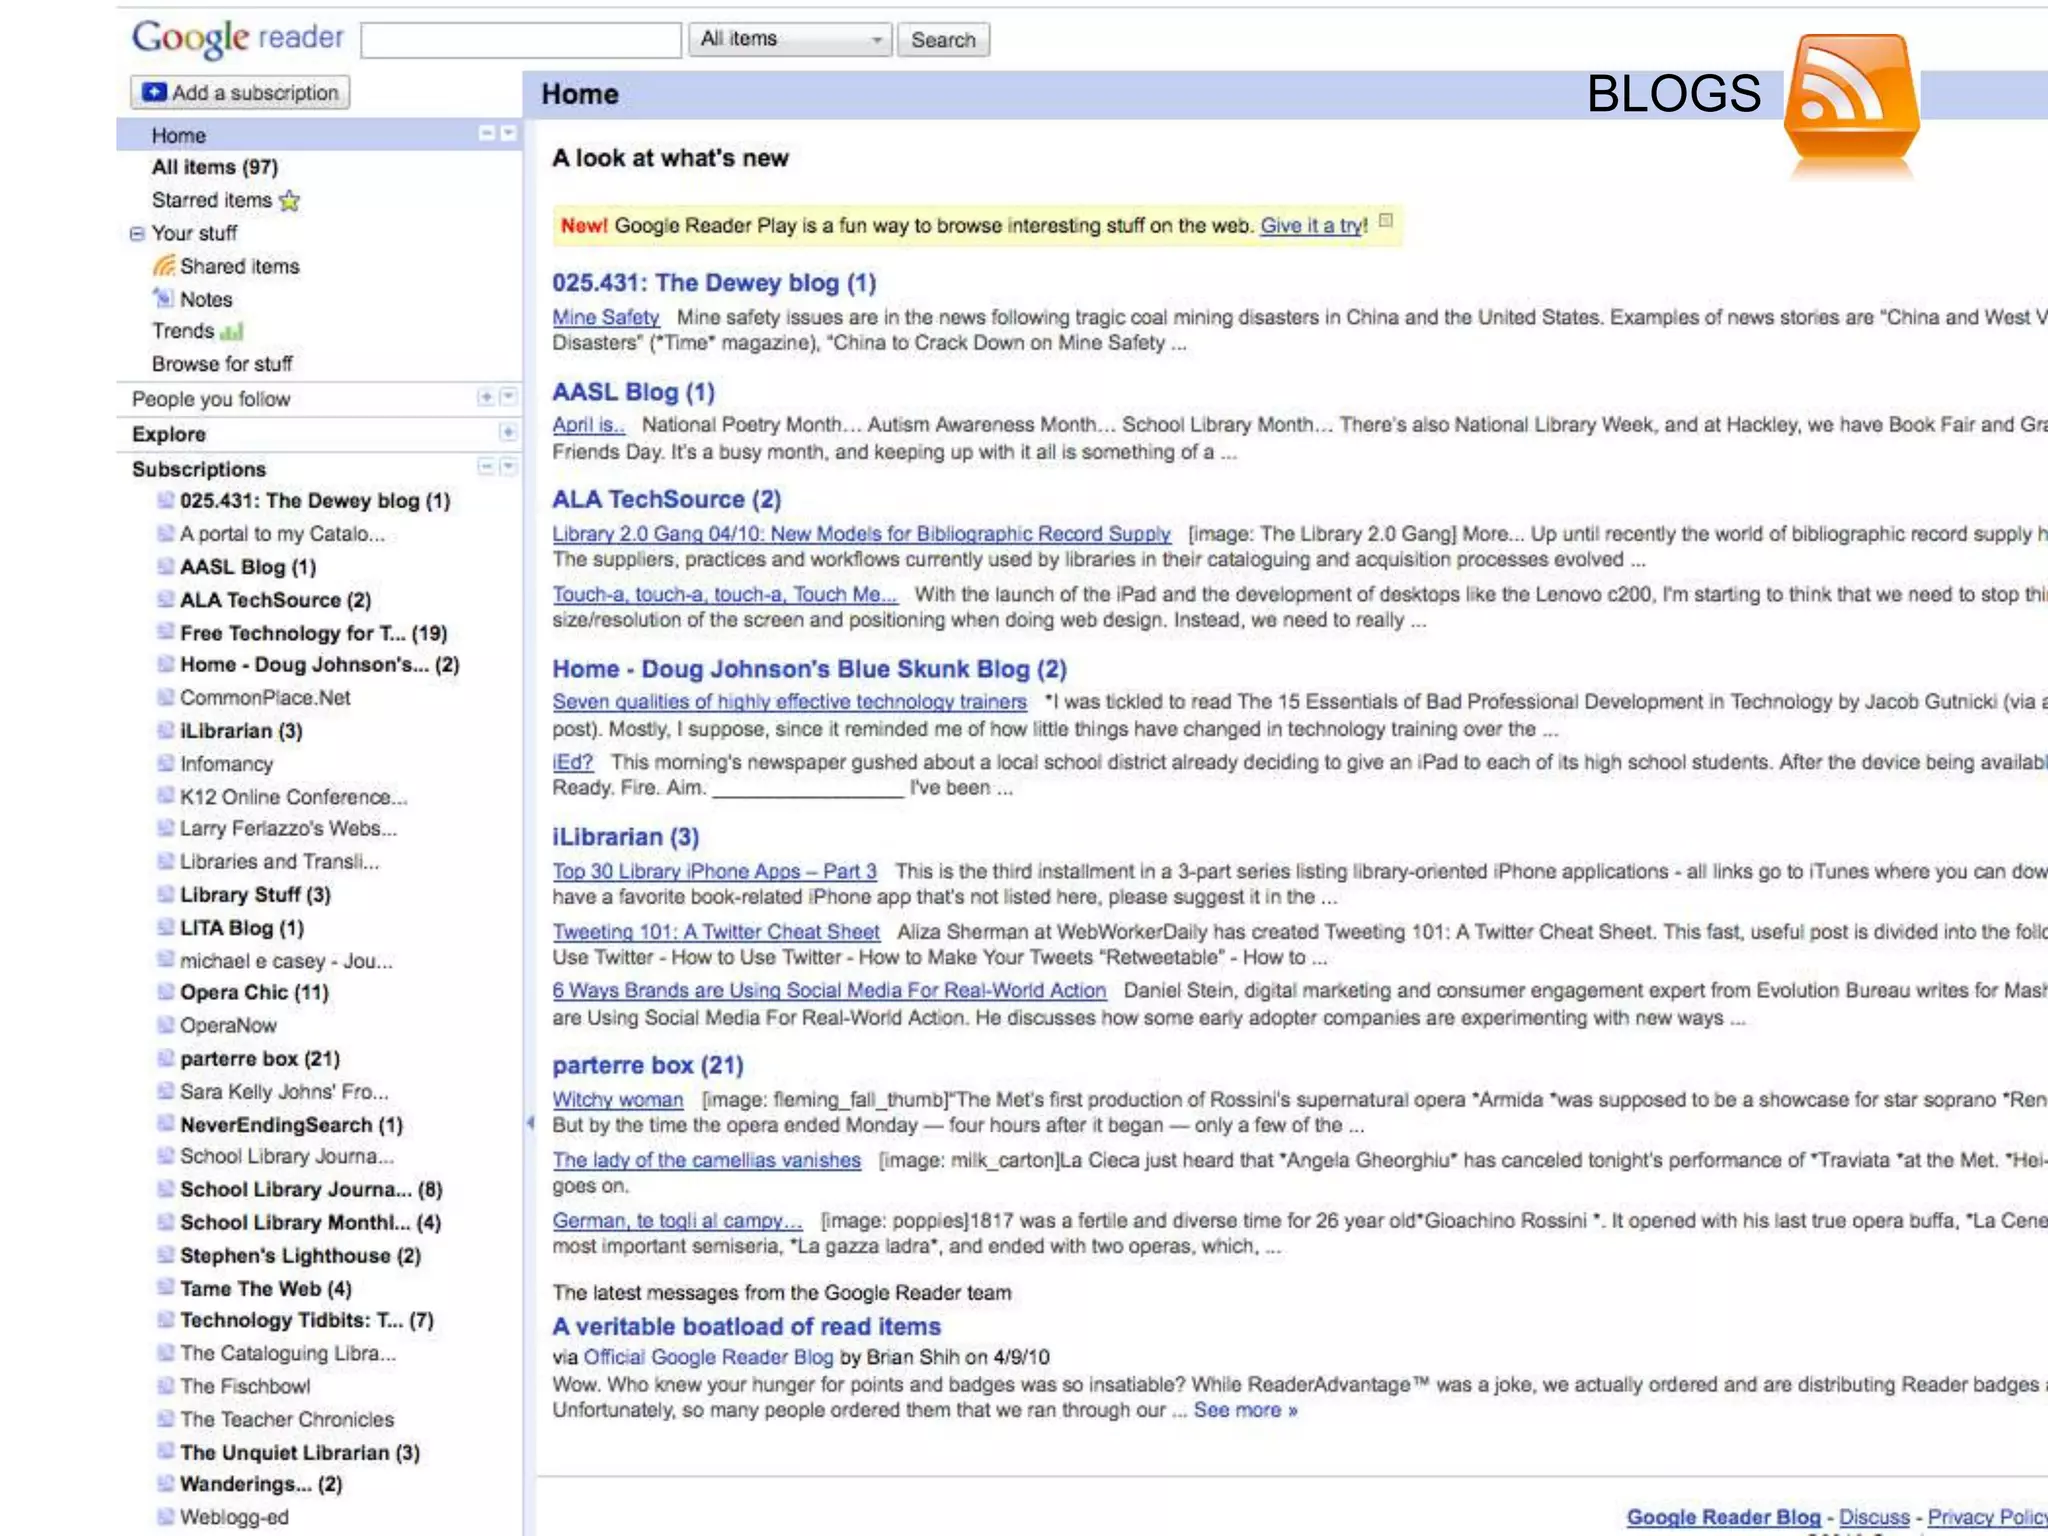Click the feed icon for Stephen's Lighthouse
Viewport: 2048px width, 1536px height.
coord(166,1255)
